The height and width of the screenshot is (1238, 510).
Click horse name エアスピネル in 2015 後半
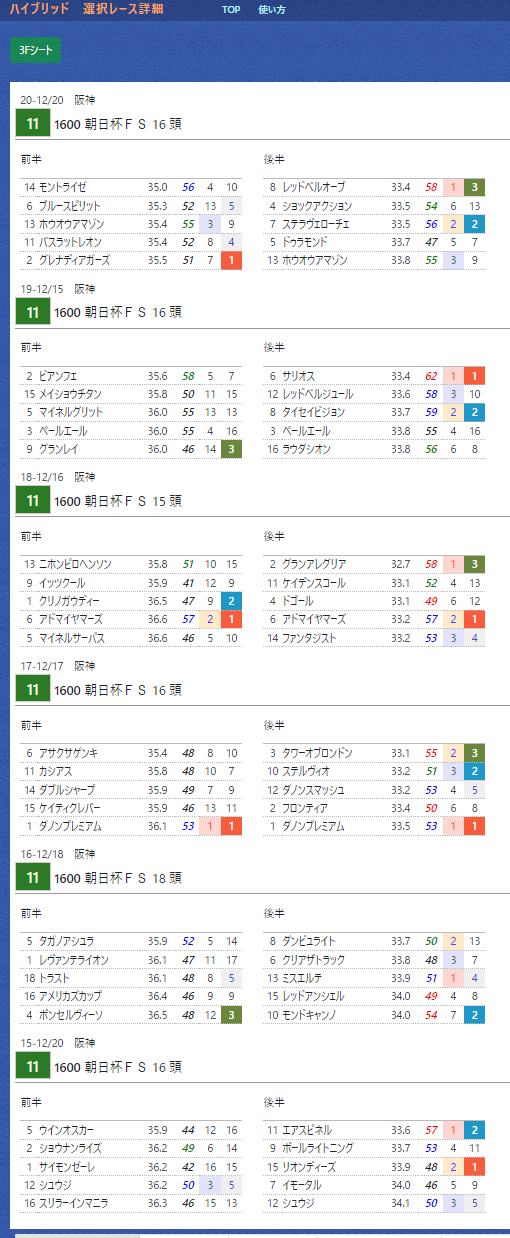pyautogui.click(x=307, y=1130)
